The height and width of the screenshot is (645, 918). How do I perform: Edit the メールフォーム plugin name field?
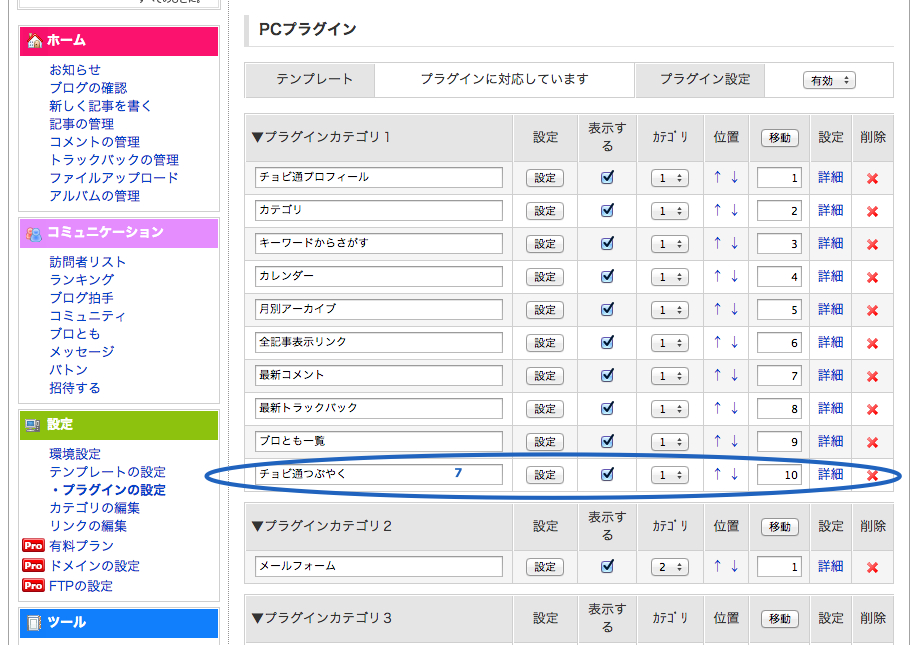pos(379,566)
